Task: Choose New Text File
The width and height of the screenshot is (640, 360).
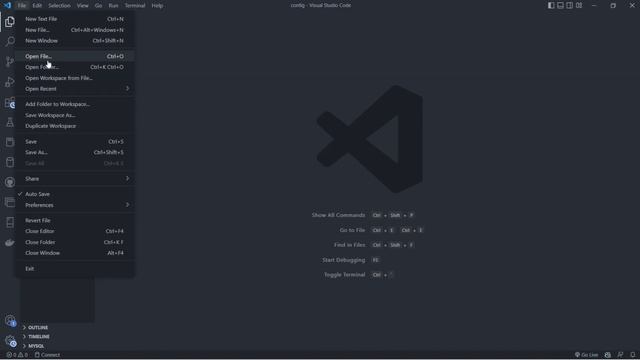Action: click(x=75, y=19)
